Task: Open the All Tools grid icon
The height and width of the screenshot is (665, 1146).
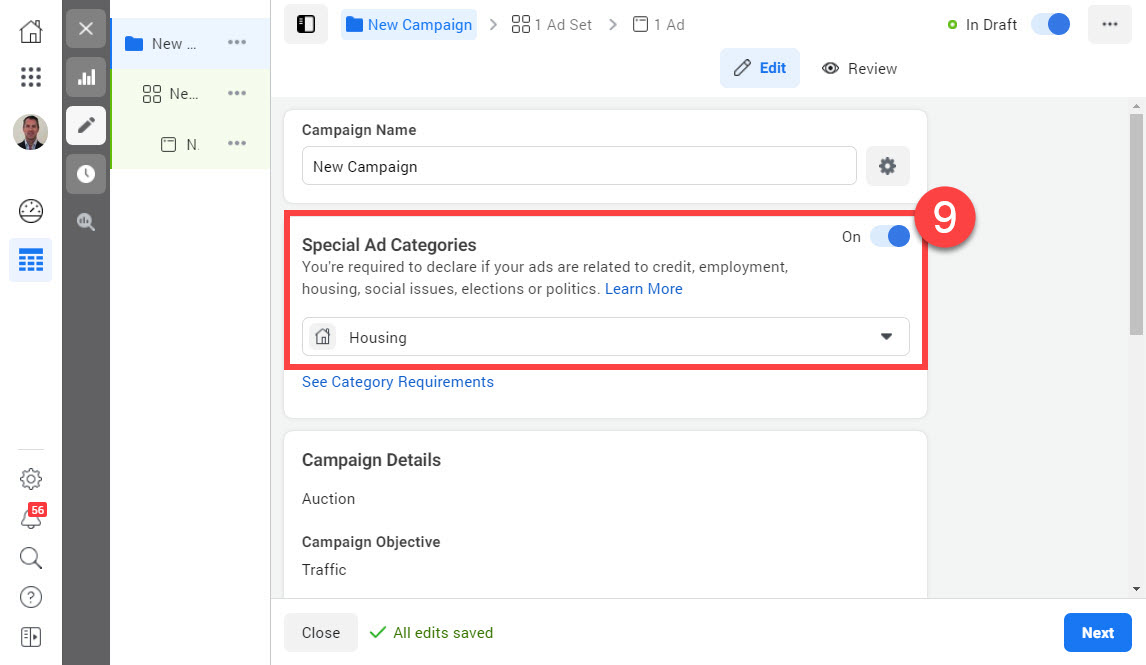Action: 30,77
